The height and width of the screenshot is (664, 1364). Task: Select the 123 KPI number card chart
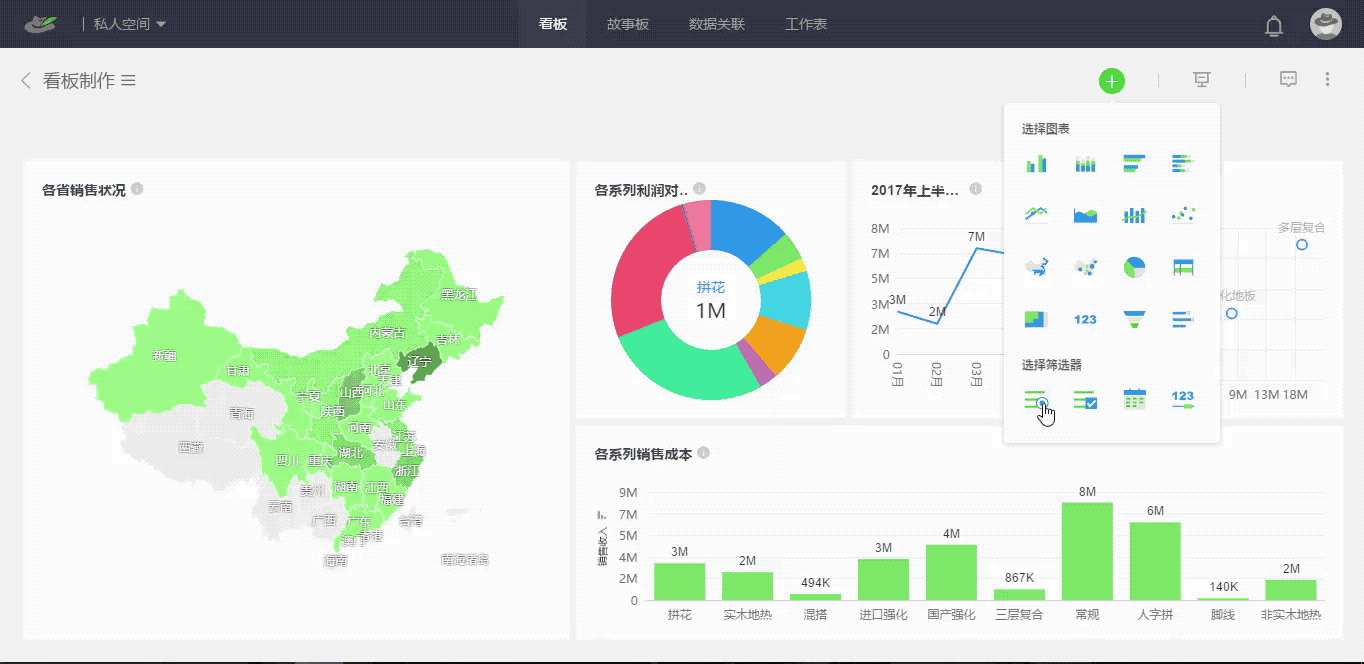click(x=1085, y=319)
